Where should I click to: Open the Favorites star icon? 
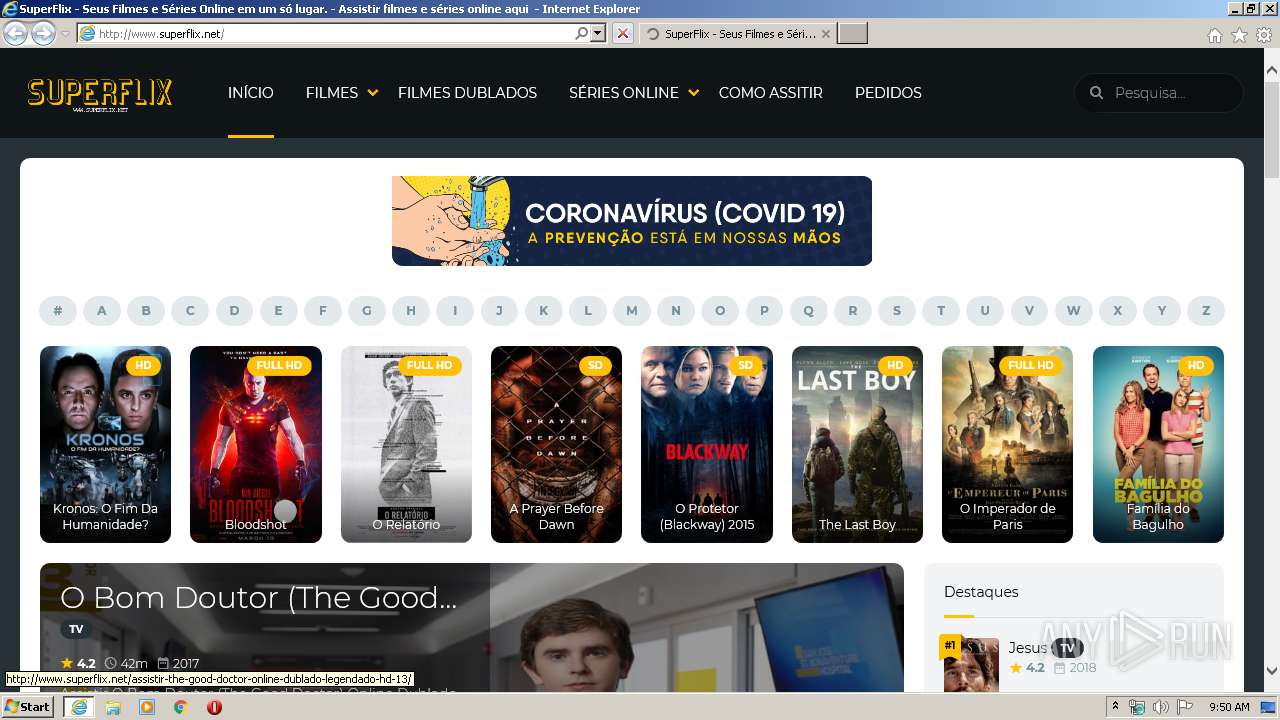1239,35
